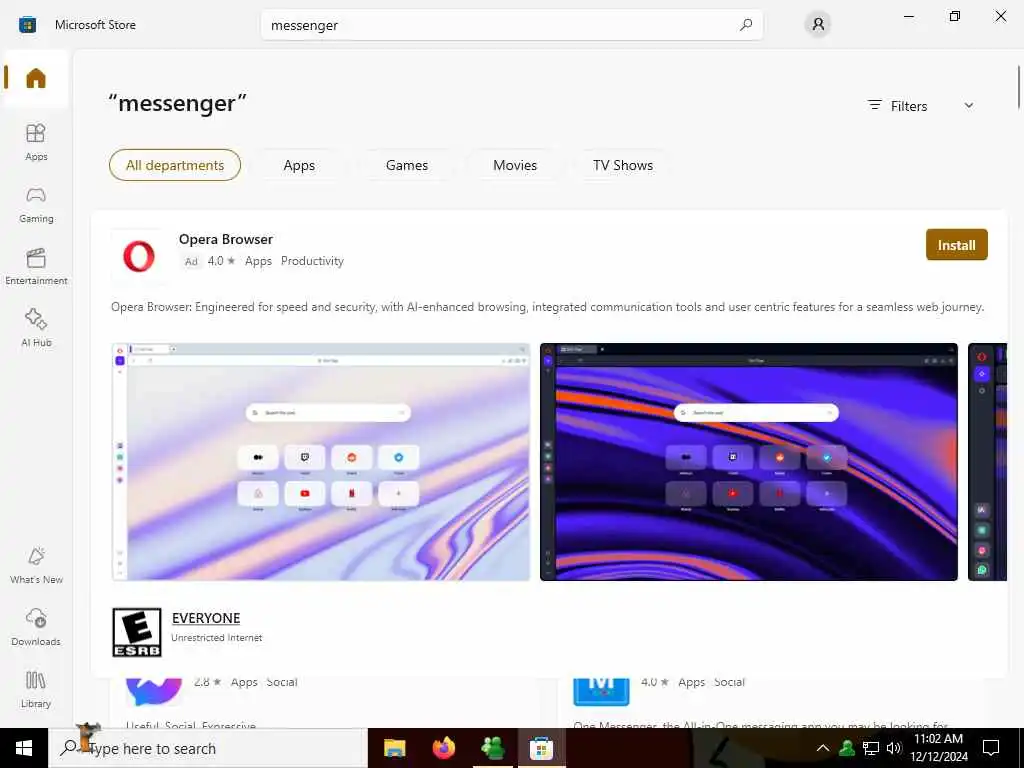Click the EVERYONE rating link

pos(206,618)
